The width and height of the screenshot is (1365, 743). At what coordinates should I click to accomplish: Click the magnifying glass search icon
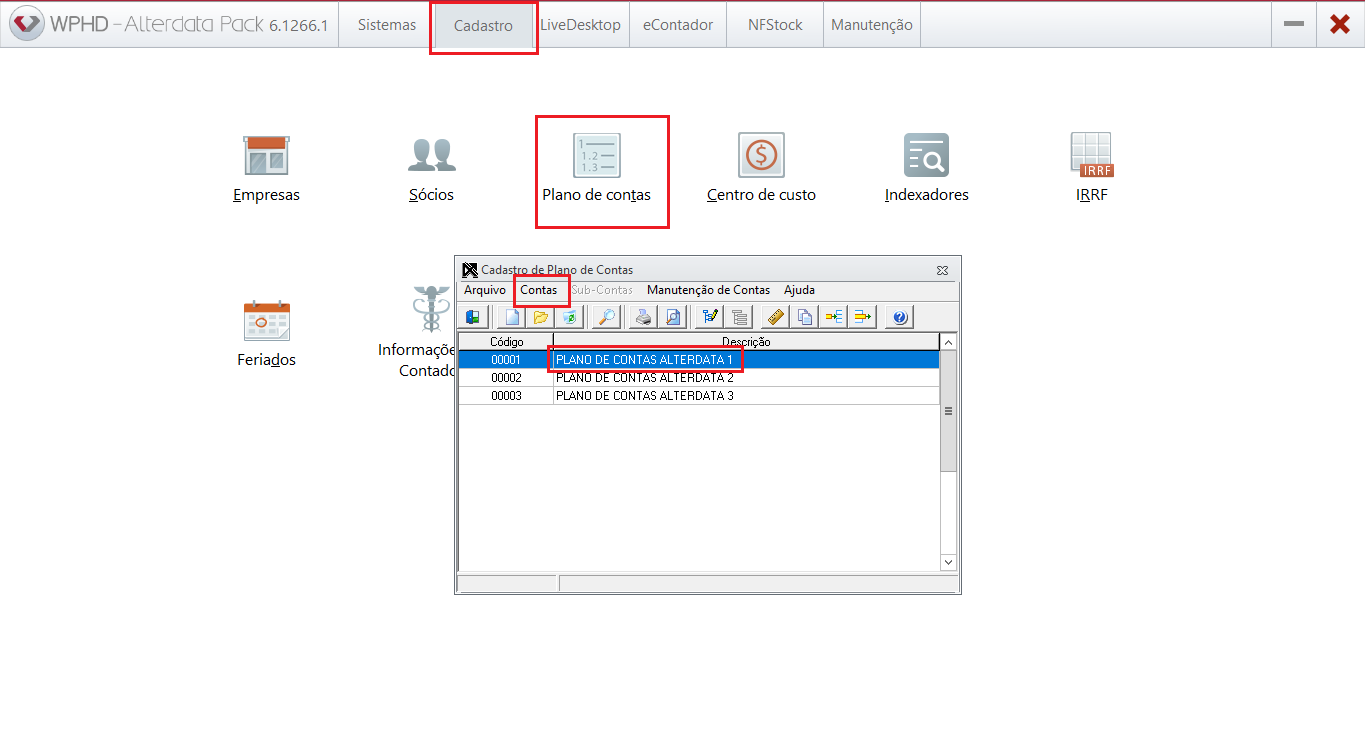pyautogui.click(x=606, y=317)
